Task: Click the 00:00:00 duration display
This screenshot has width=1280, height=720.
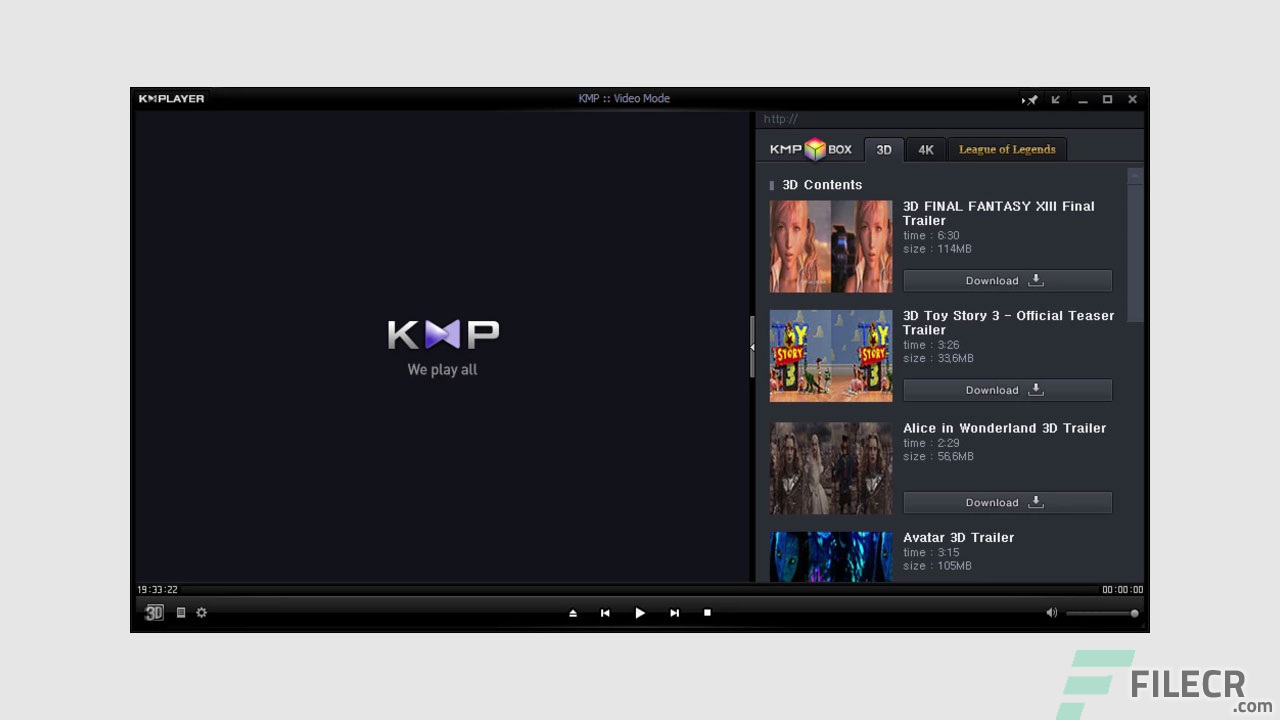Action: pyautogui.click(x=1122, y=590)
